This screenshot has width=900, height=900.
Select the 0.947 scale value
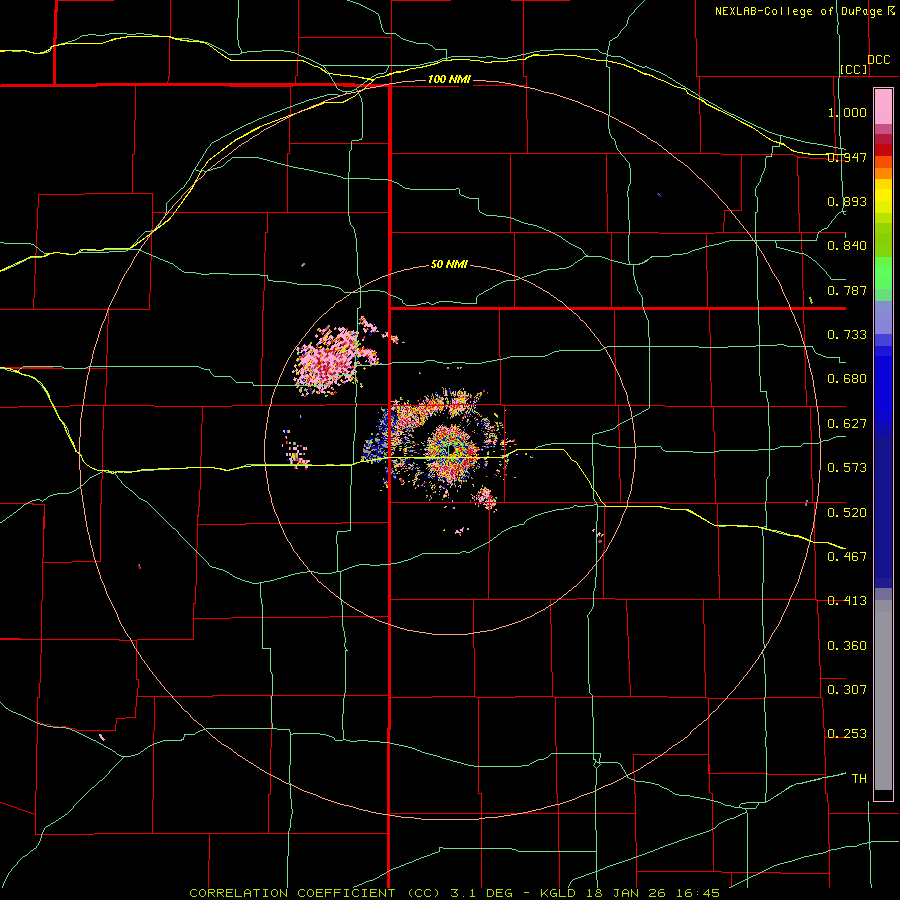tap(847, 157)
